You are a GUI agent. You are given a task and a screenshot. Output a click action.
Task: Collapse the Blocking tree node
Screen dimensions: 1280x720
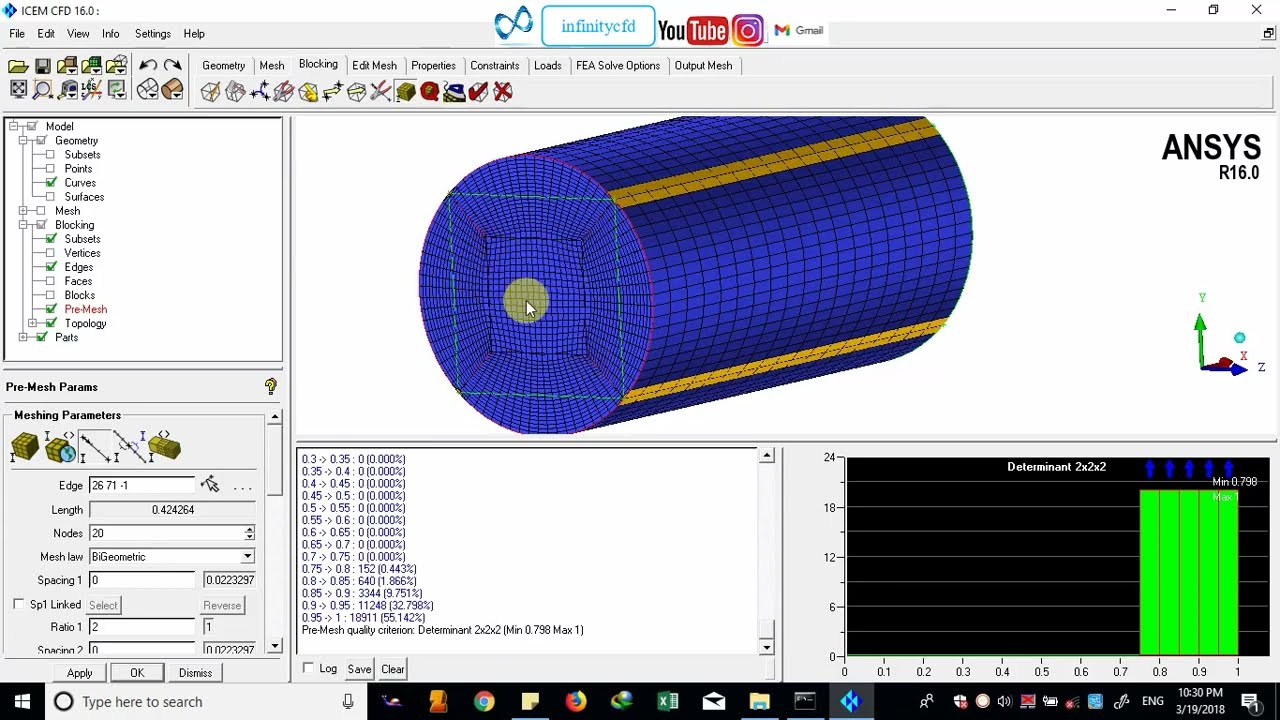(23, 225)
